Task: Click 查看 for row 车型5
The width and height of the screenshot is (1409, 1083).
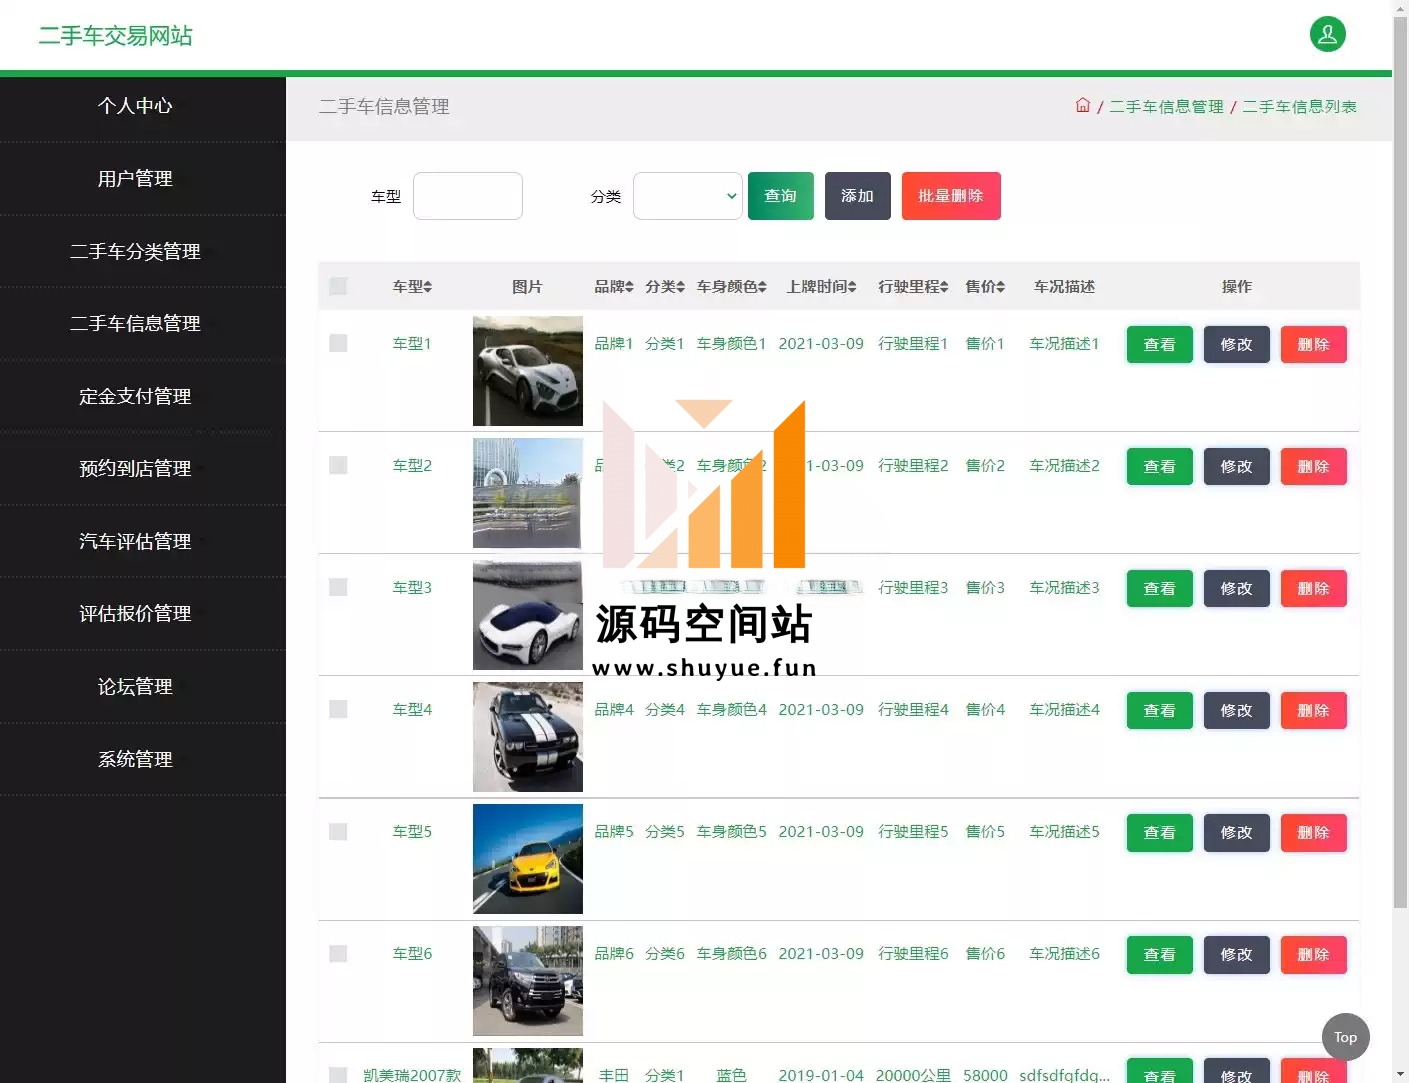Action: click(1160, 832)
